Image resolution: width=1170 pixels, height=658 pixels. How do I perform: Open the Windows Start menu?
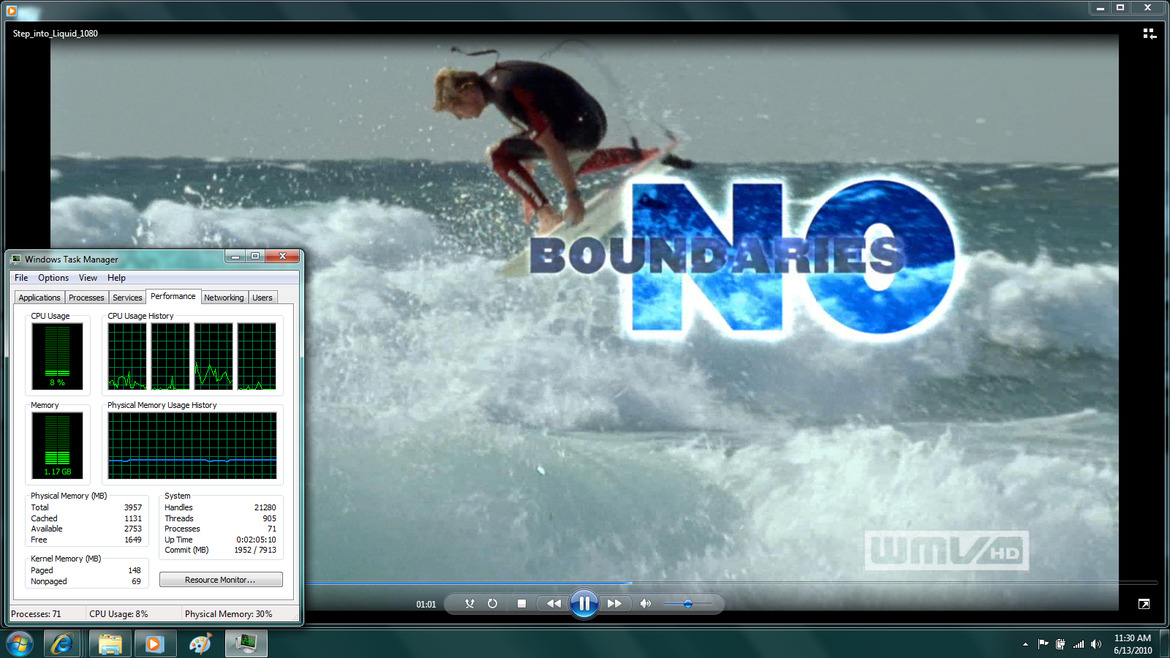pos(19,643)
